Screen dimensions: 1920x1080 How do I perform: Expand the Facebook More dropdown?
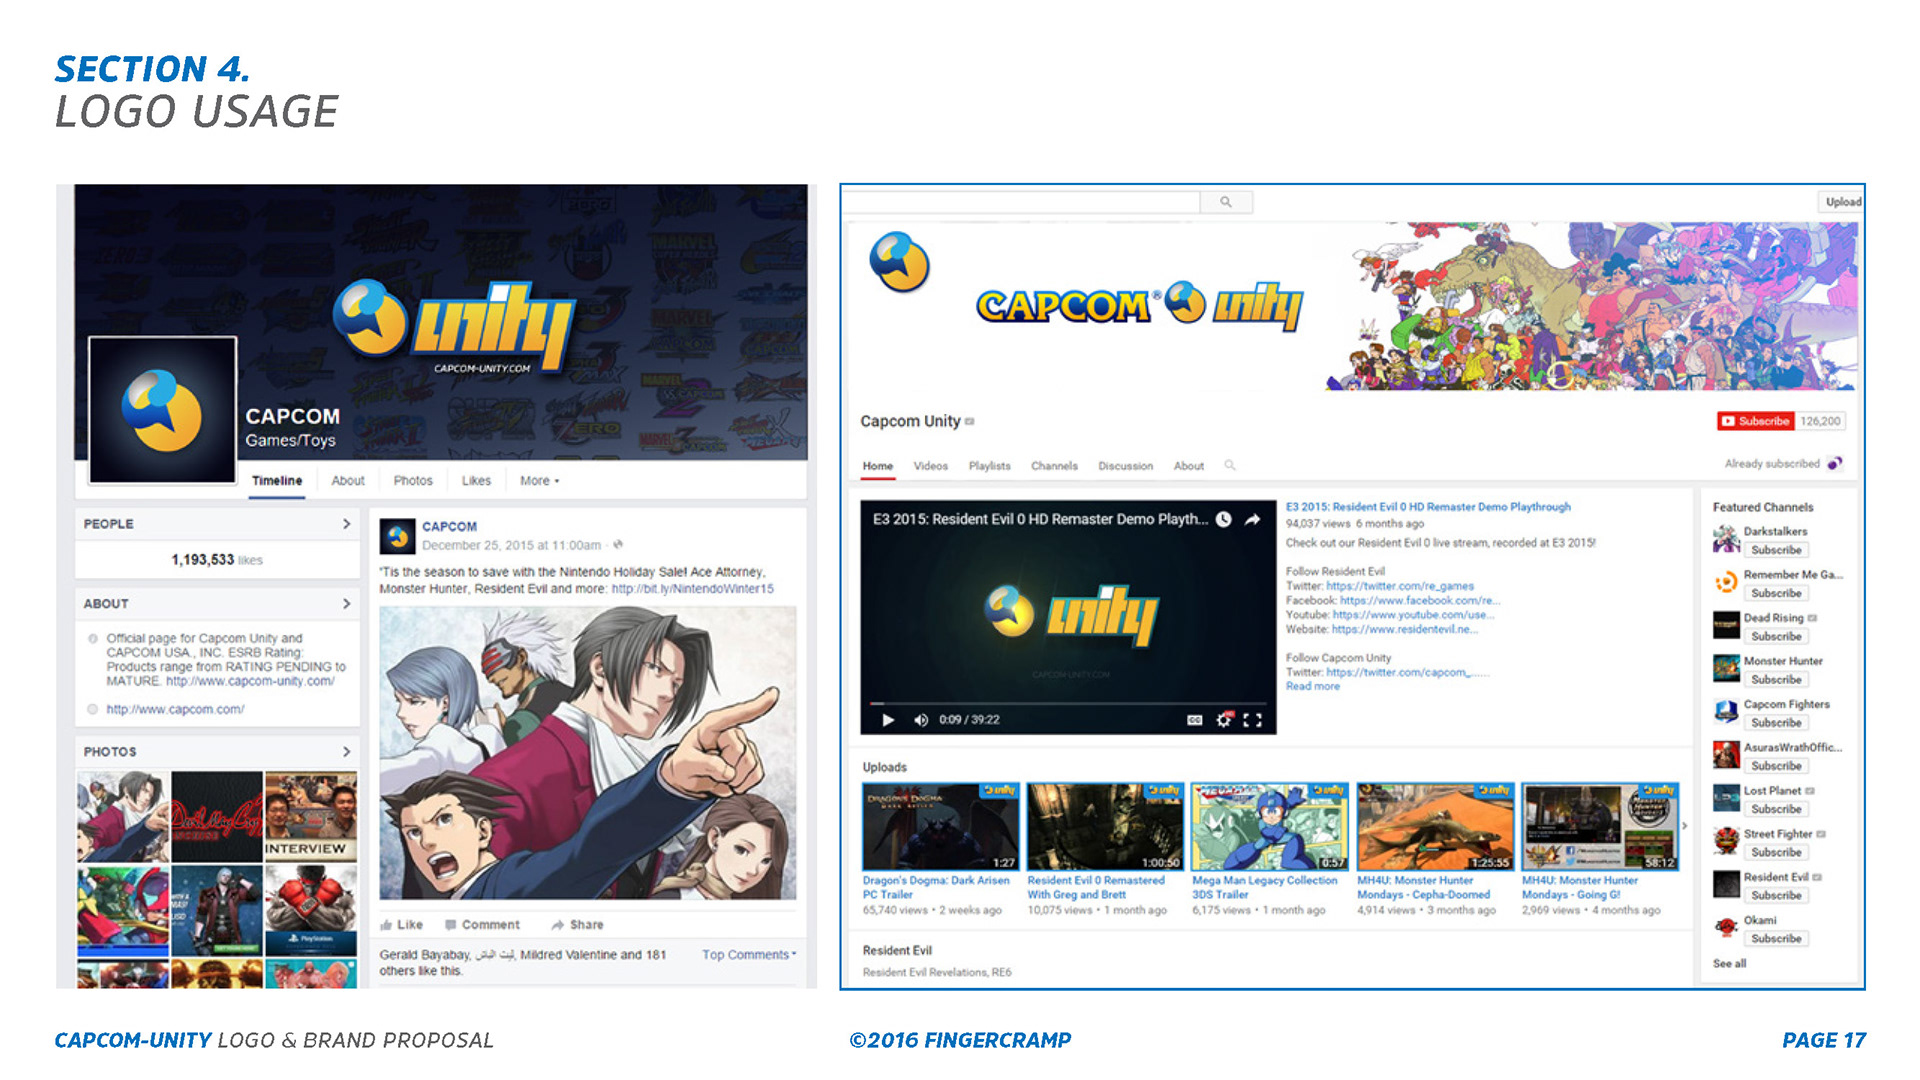(540, 481)
